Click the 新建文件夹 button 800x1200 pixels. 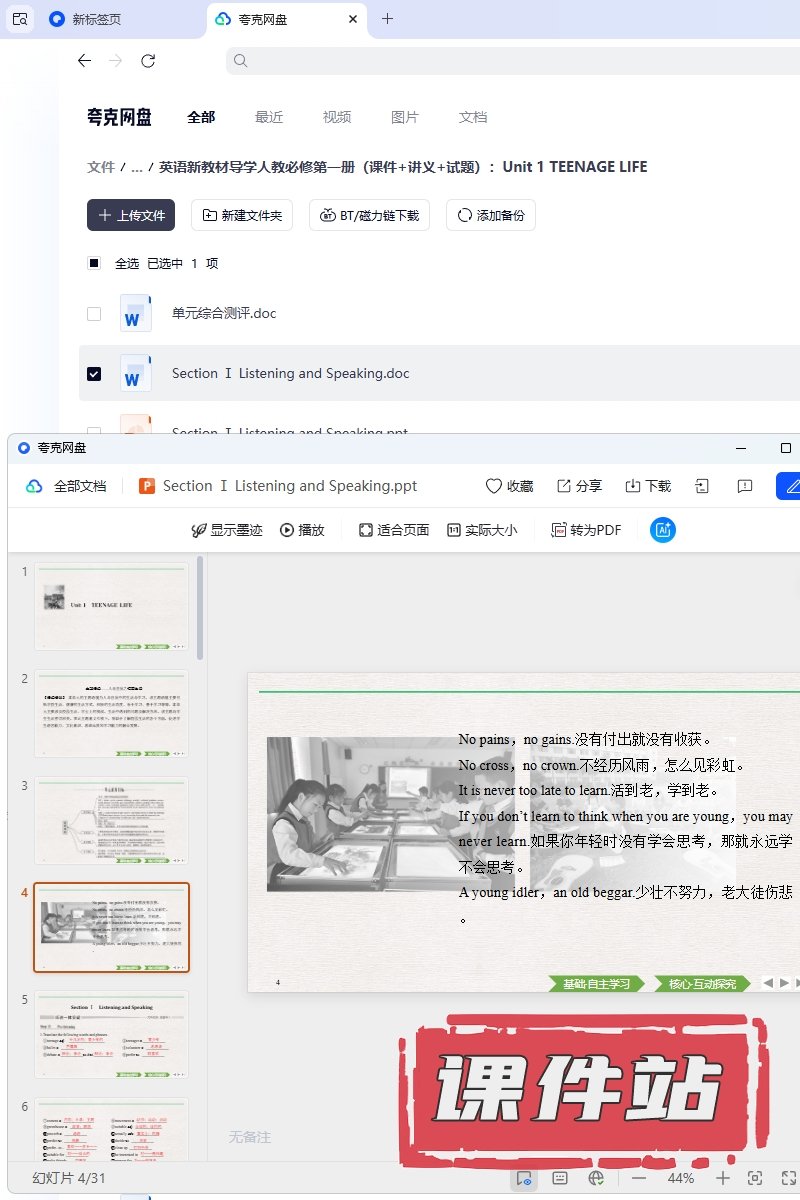point(242,215)
